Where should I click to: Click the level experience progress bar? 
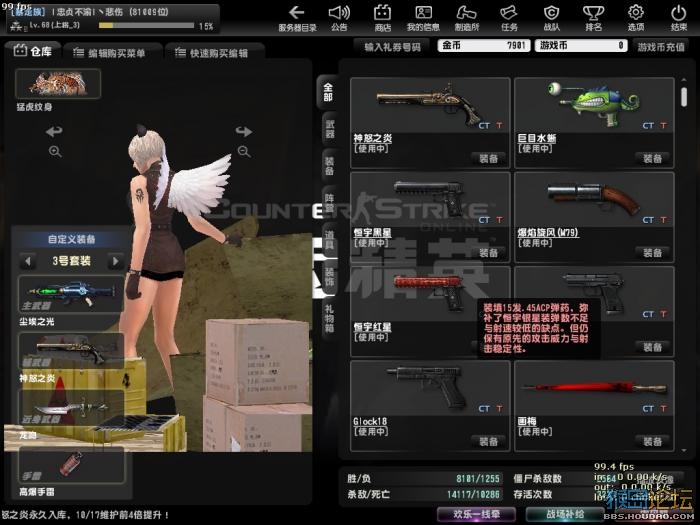[146, 25]
